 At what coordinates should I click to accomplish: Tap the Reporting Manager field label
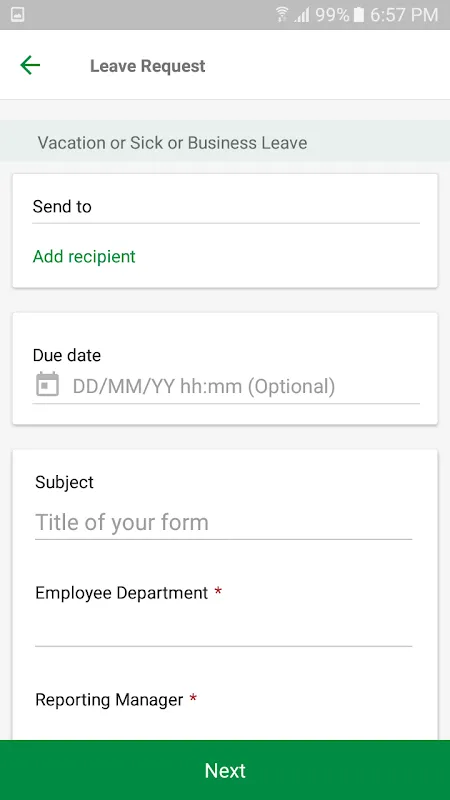click(109, 699)
